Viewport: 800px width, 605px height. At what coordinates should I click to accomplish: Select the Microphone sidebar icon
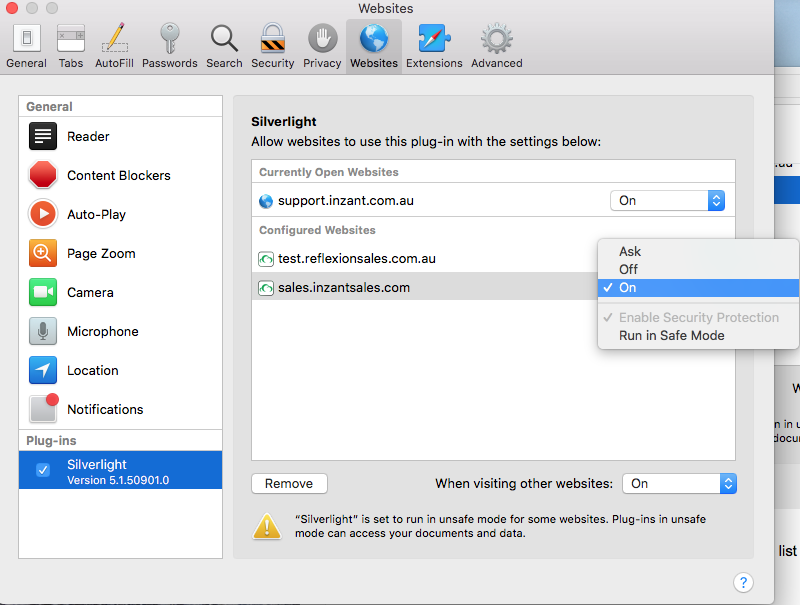coord(43,331)
